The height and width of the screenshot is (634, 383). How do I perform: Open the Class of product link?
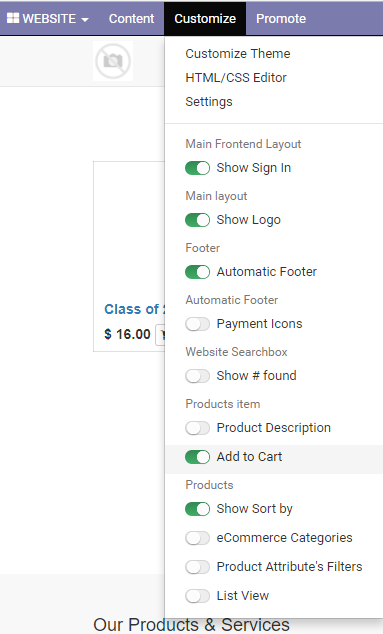pos(134,309)
